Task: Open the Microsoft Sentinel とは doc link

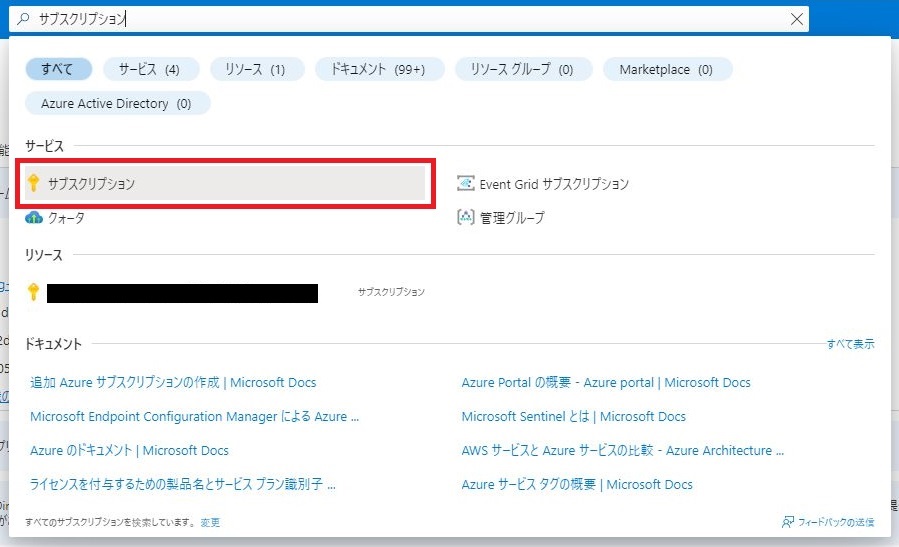Action: 573,416
